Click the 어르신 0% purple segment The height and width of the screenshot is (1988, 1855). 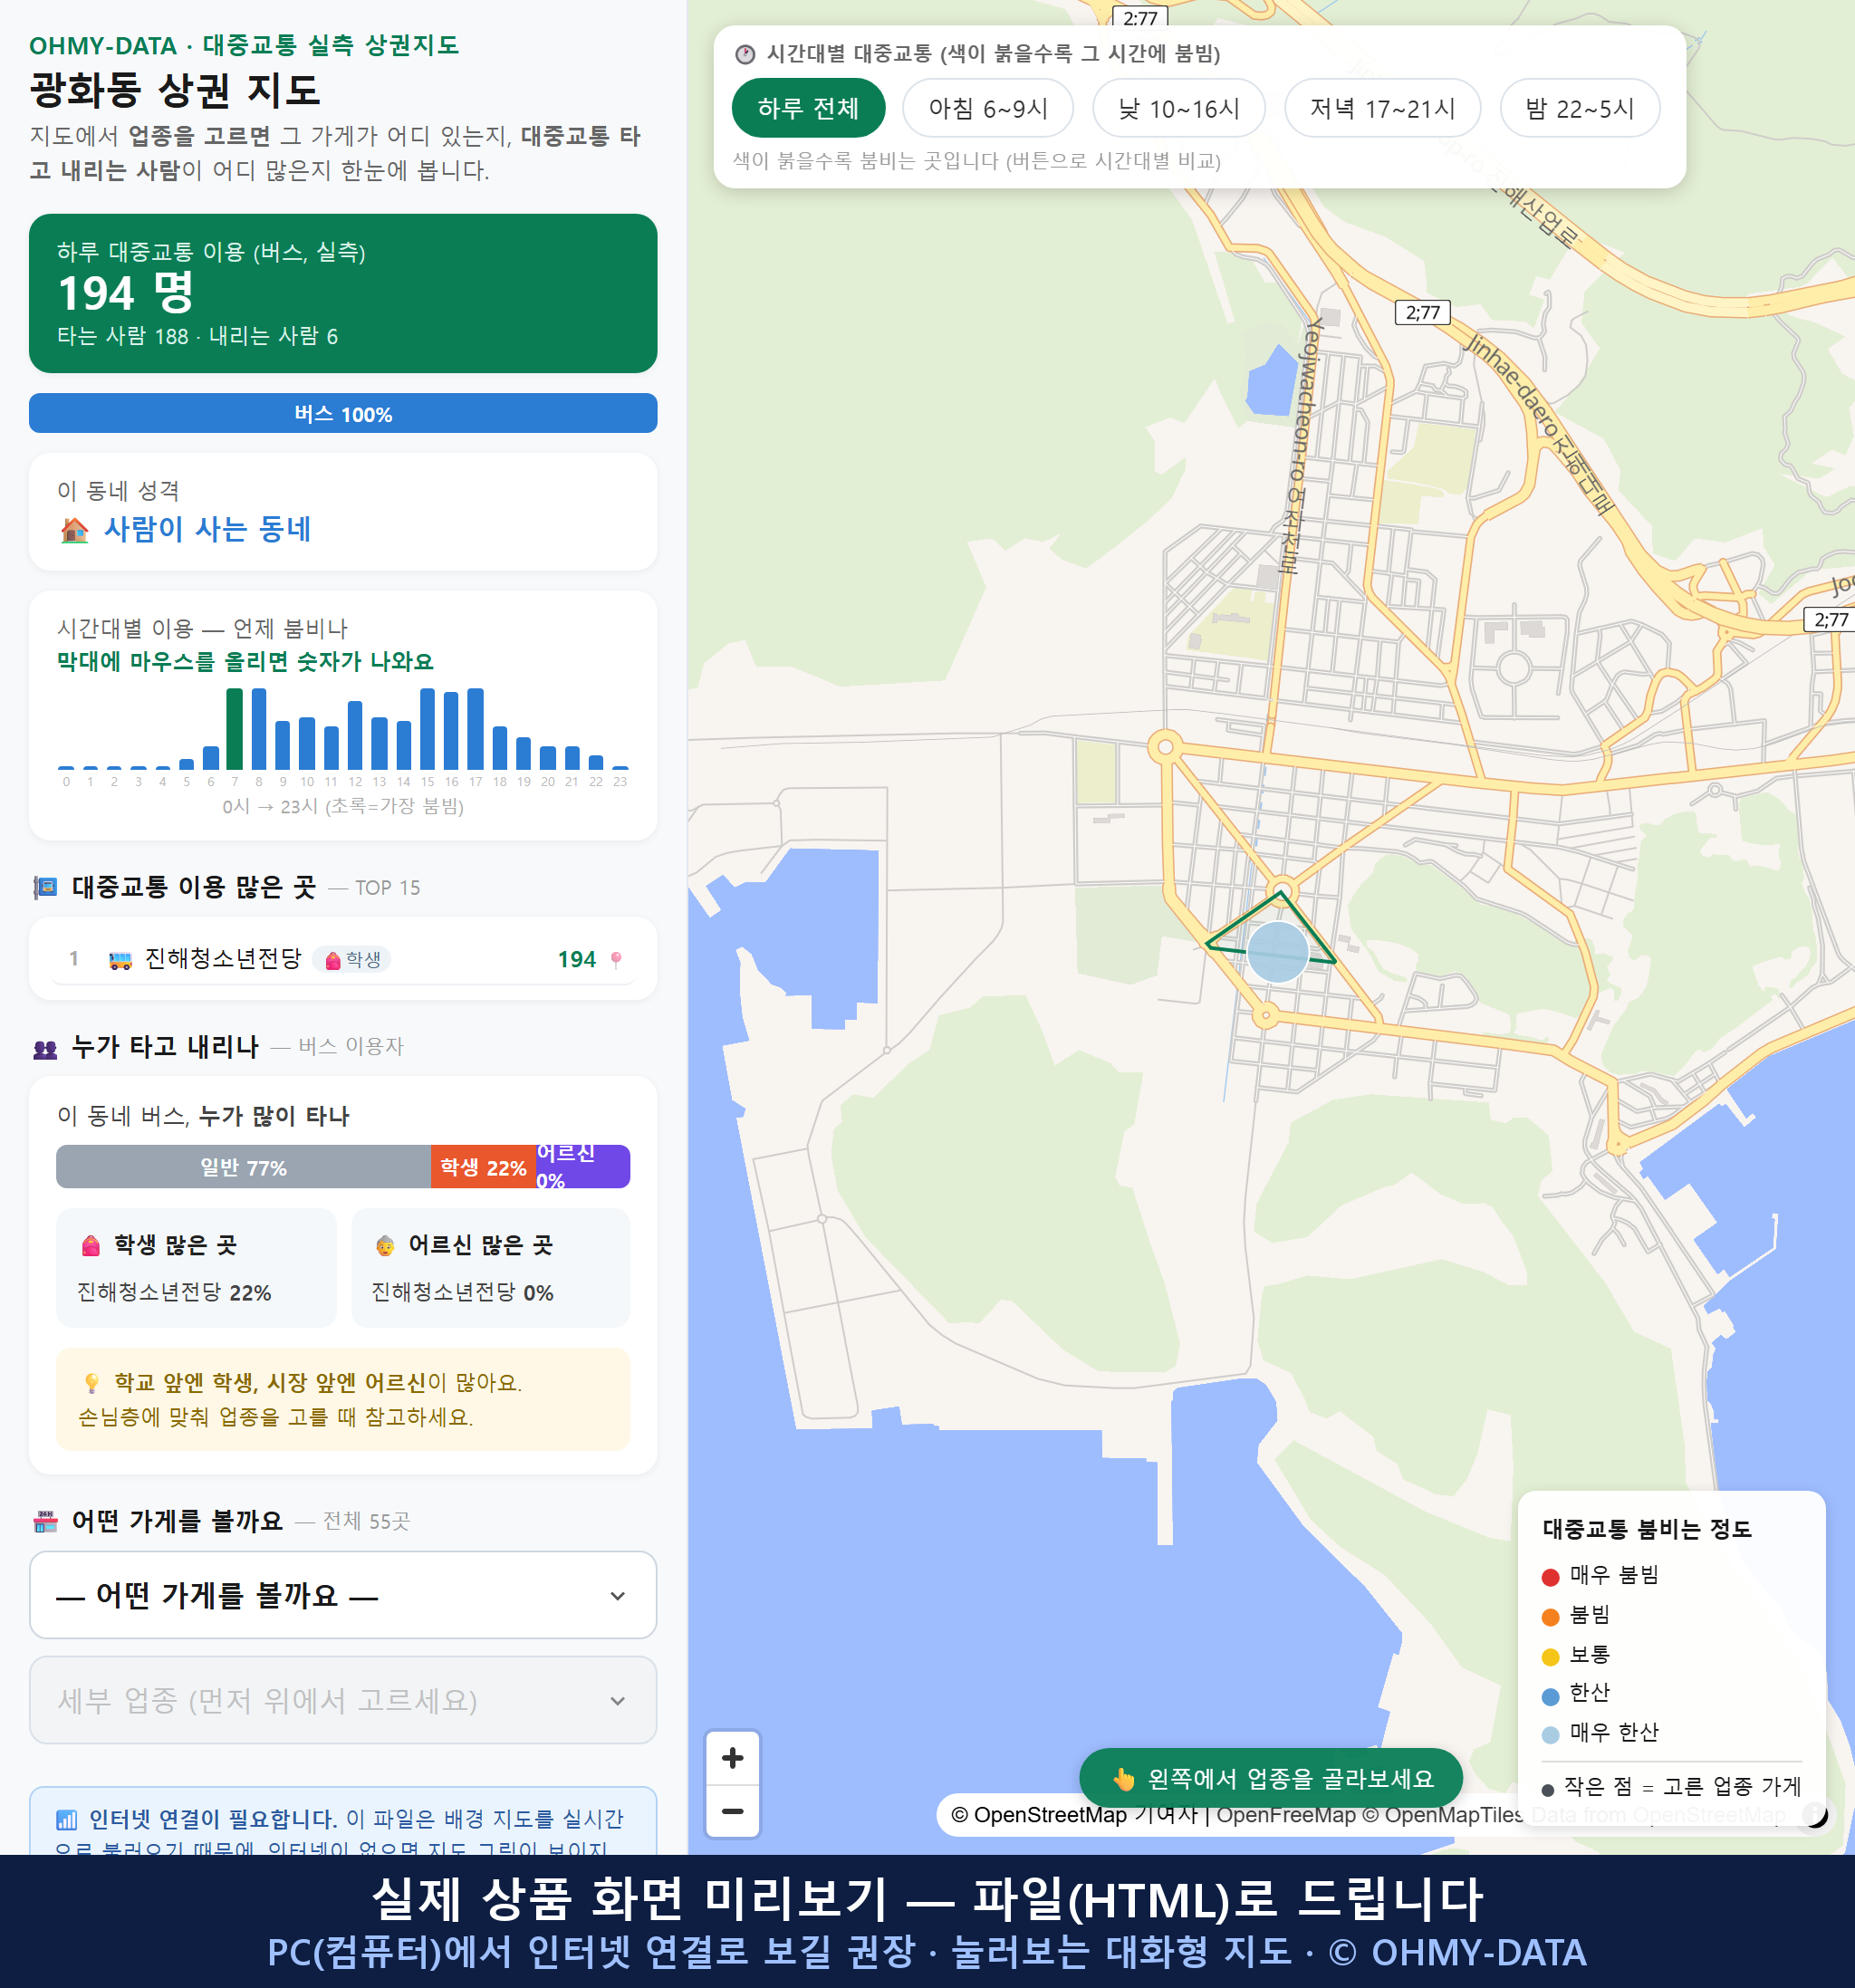583,1167
